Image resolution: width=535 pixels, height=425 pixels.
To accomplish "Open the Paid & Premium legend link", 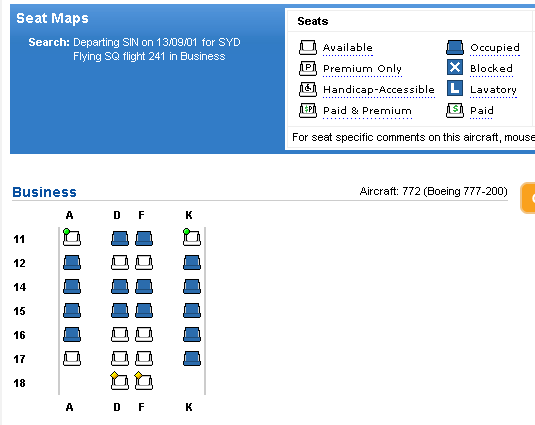I will (x=367, y=111).
